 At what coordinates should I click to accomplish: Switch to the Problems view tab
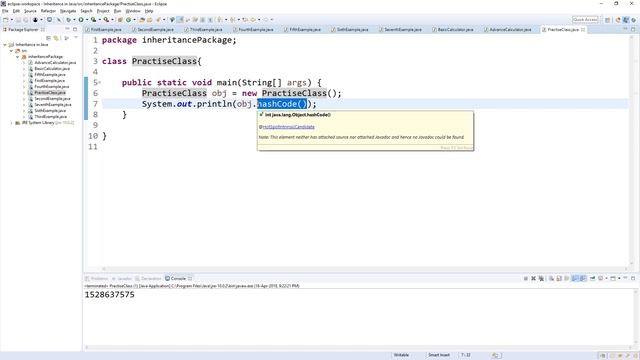97,278
